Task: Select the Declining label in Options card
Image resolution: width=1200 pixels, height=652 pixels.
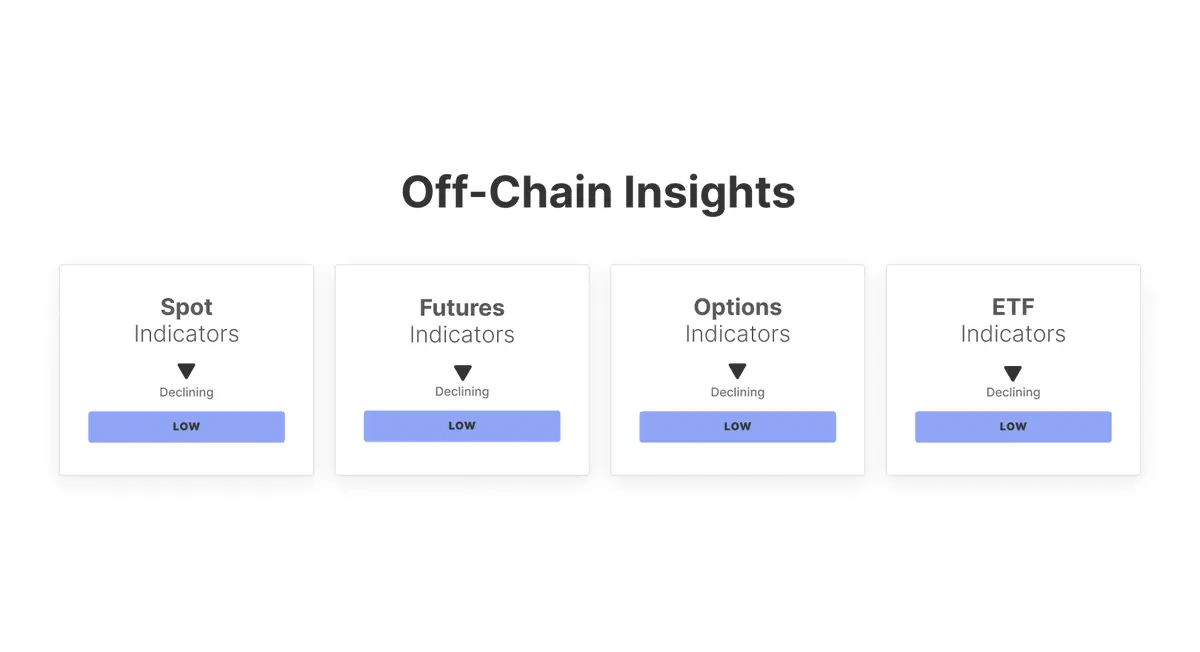Action: (x=737, y=393)
